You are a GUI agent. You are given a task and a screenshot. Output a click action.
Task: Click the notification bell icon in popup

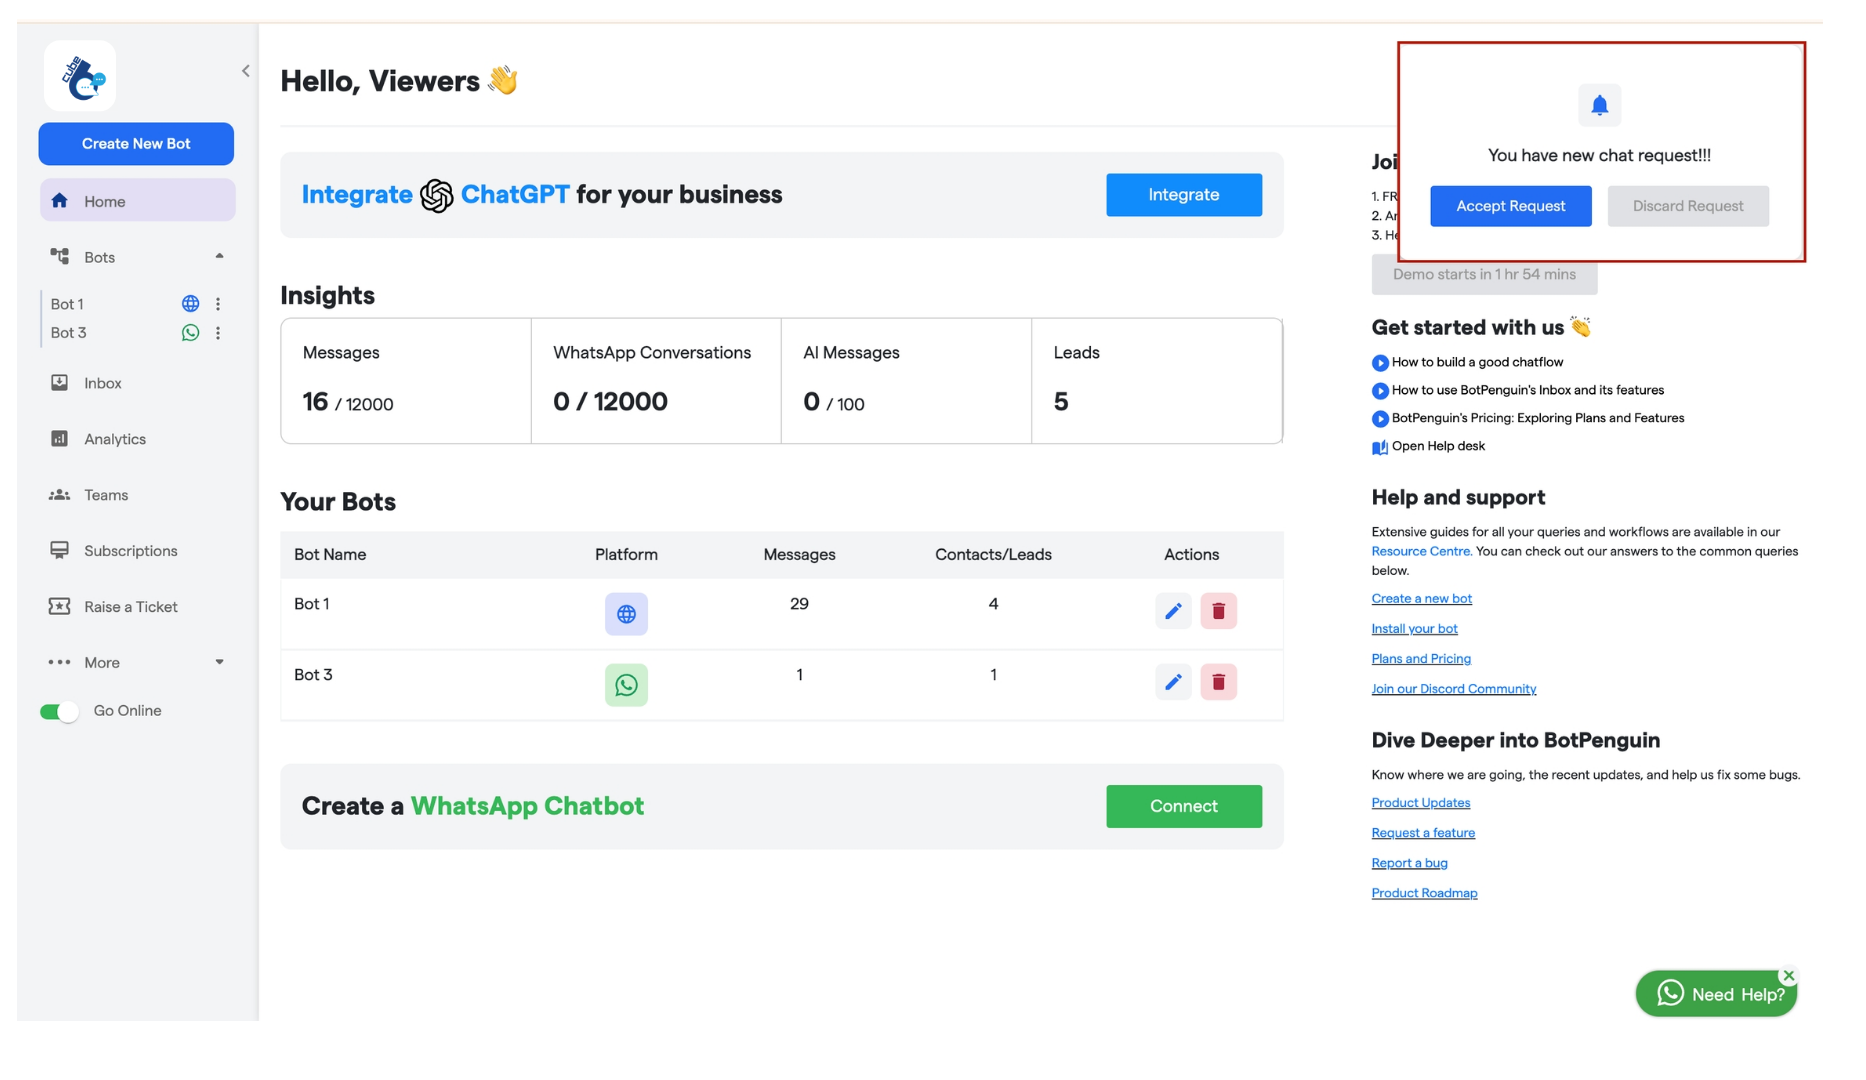1600,105
